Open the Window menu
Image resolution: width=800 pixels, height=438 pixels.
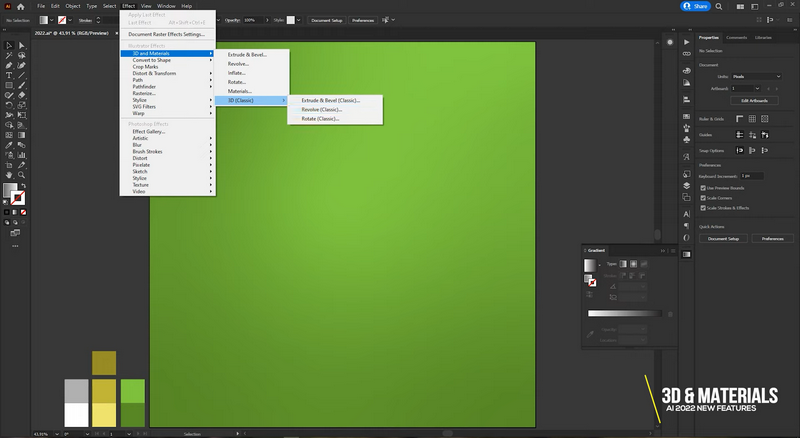coord(166,6)
